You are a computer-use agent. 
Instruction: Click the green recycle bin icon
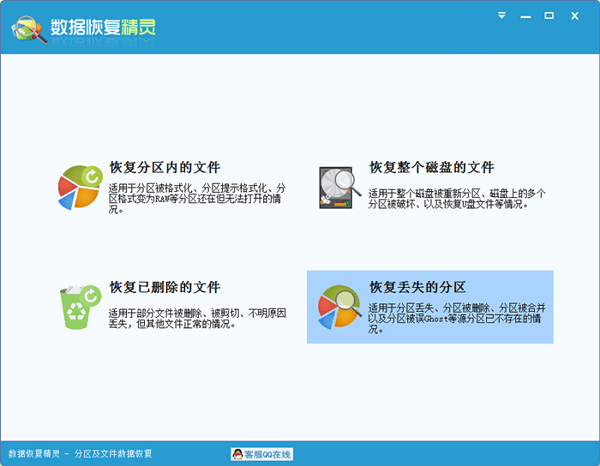pos(80,308)
